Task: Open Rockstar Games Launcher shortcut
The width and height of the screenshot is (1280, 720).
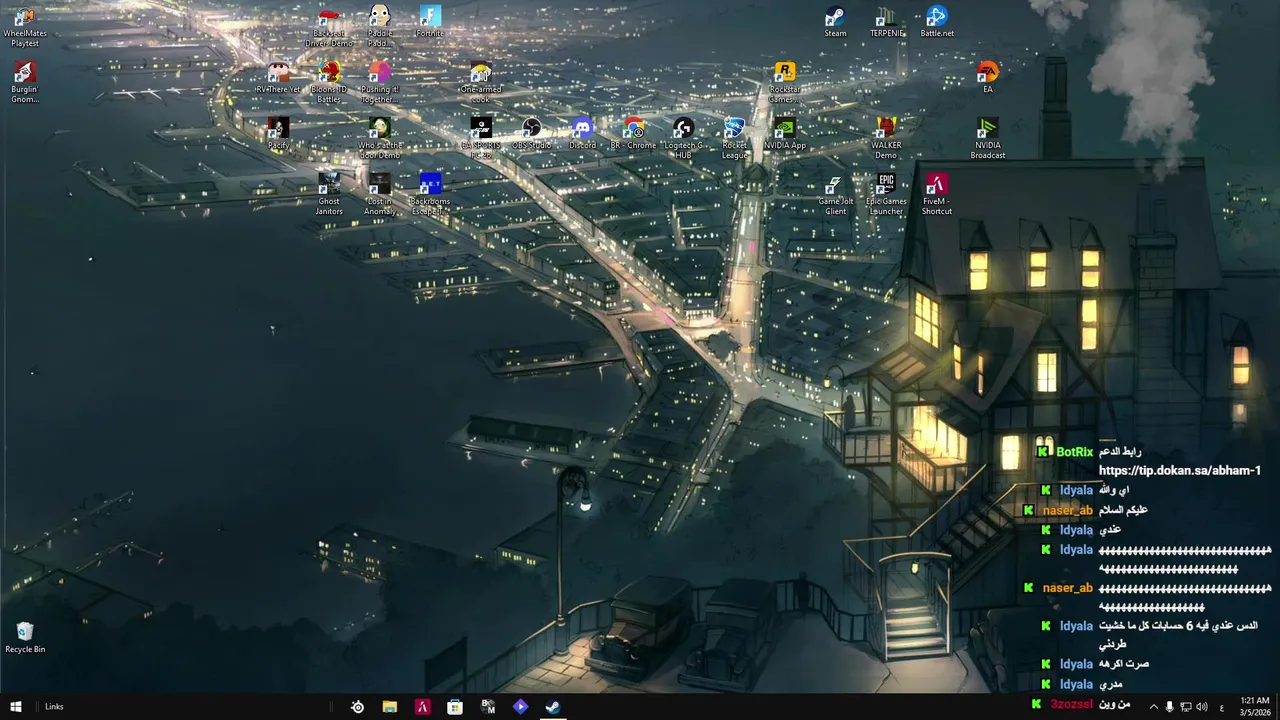Action: (x=785, y=83)
